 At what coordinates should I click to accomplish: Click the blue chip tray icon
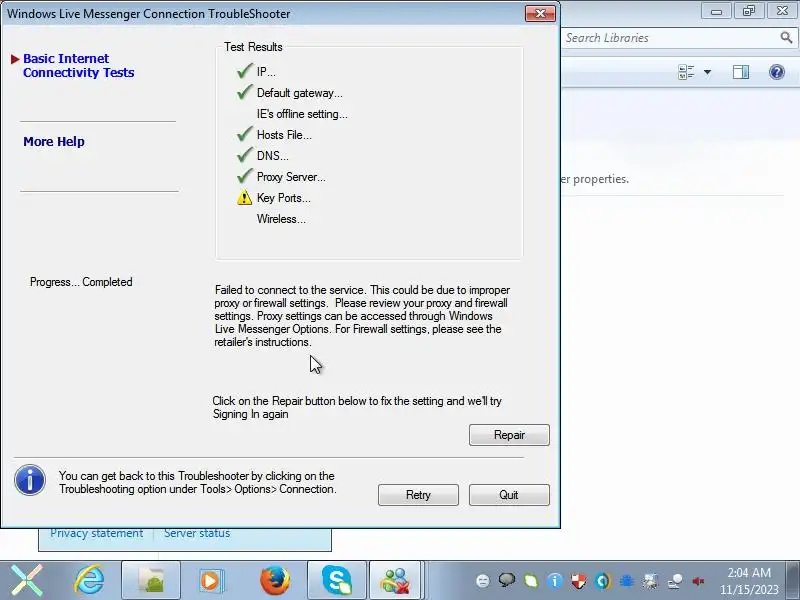[627, 581]
